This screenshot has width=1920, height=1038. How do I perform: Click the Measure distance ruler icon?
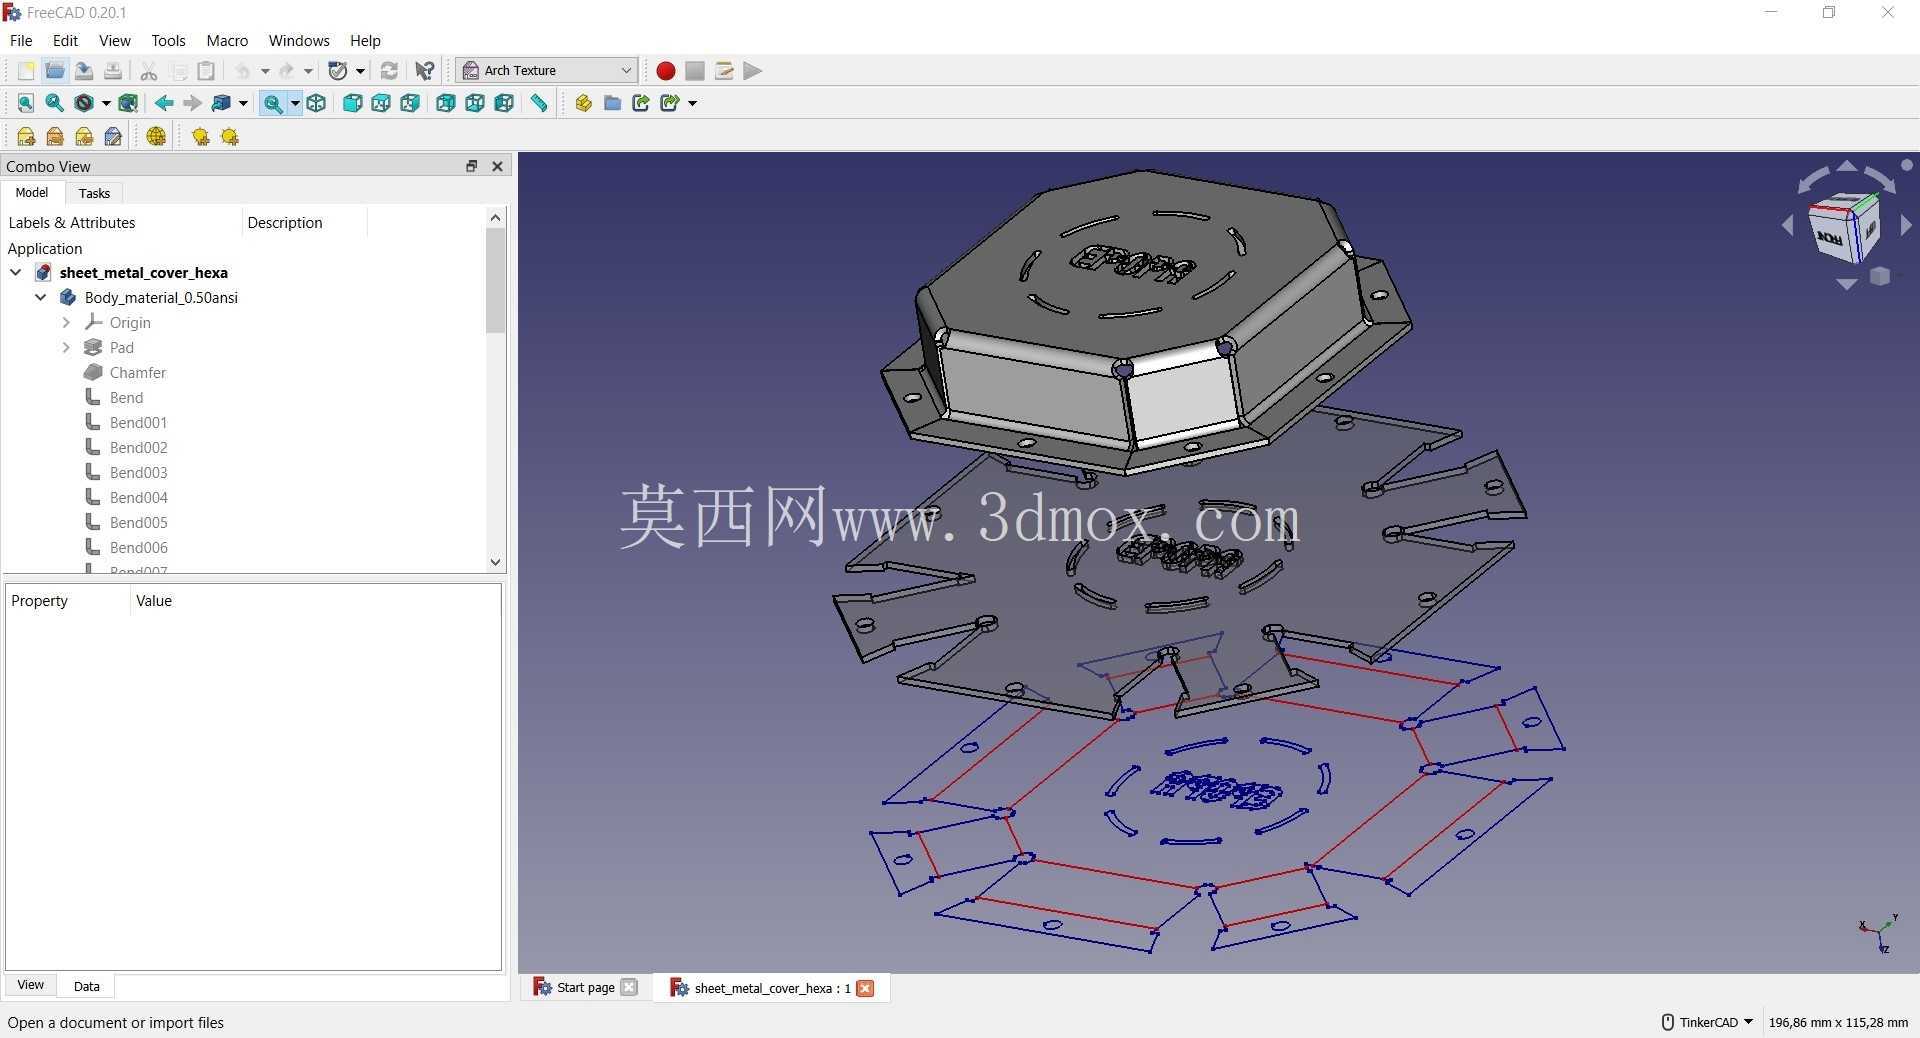coord(539,103)
